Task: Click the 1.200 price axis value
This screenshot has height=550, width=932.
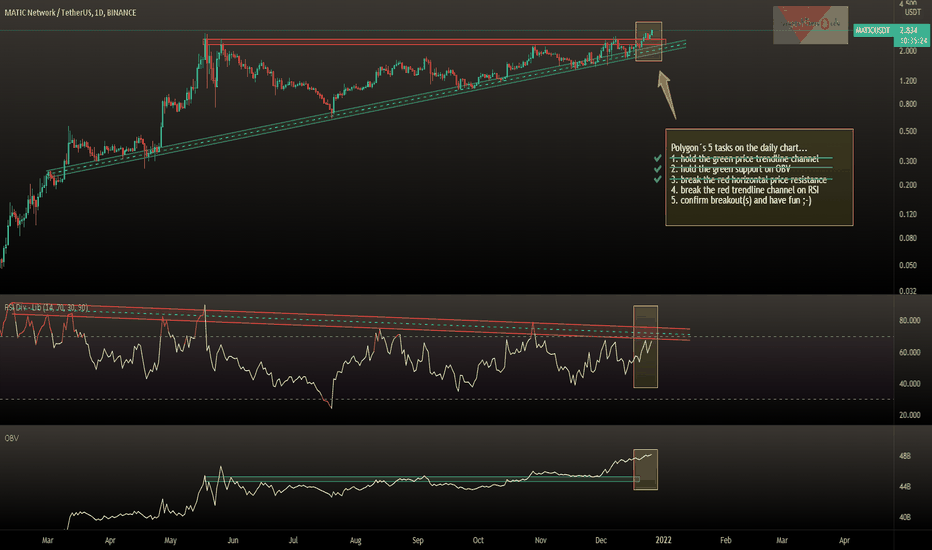Action: click(x=908, y=81)
